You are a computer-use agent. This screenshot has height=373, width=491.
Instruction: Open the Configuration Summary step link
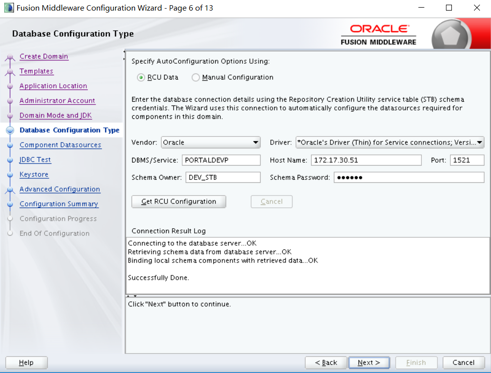[x=59, y=204]
